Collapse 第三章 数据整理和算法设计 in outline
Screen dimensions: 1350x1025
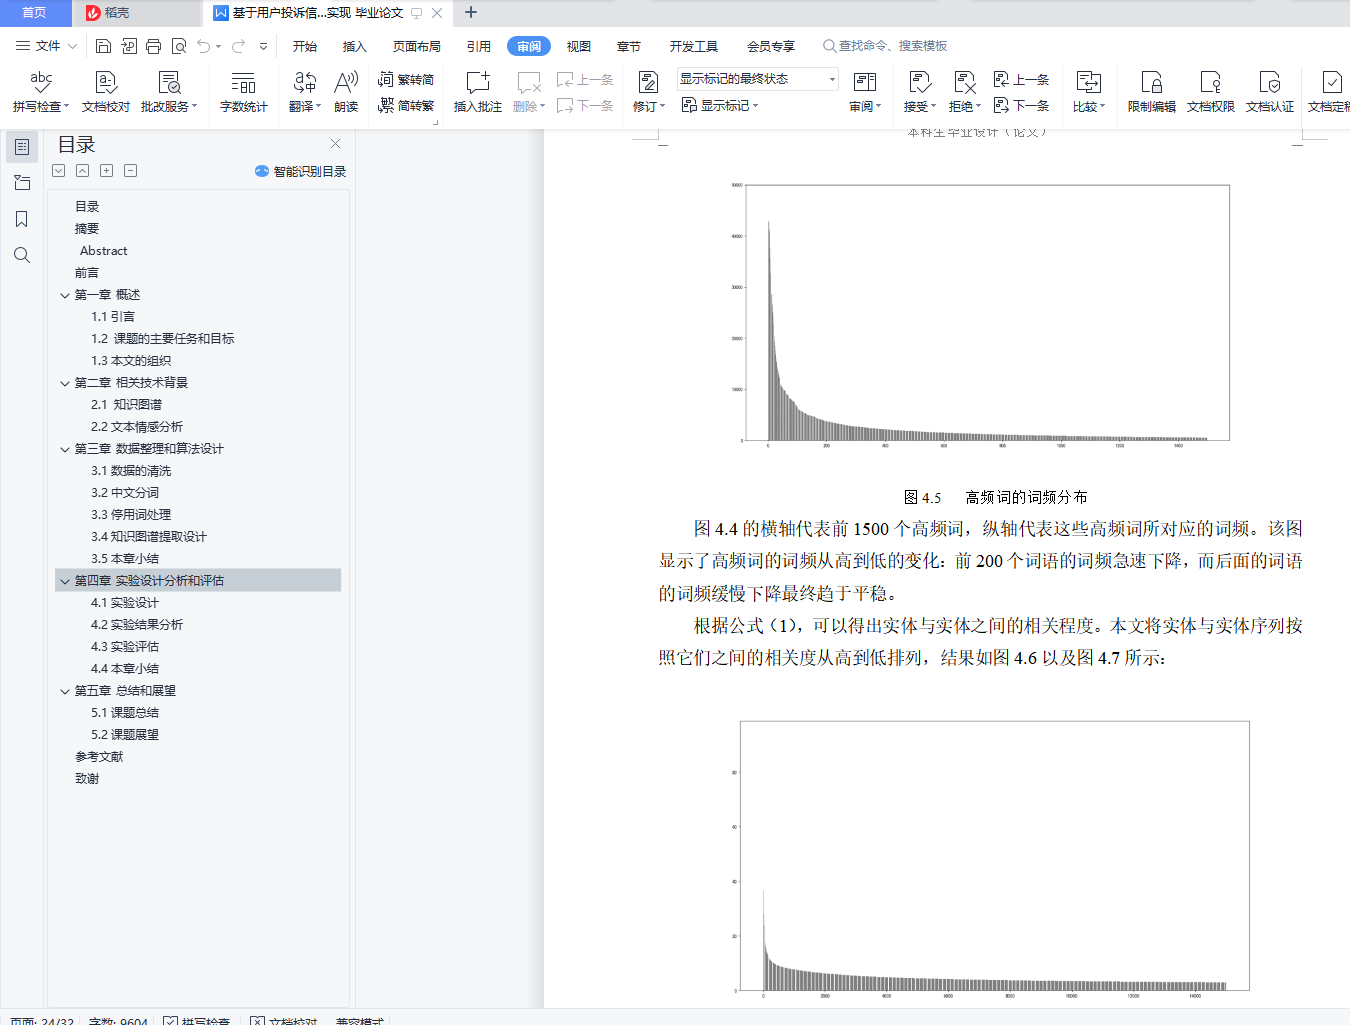pos(65,449)
